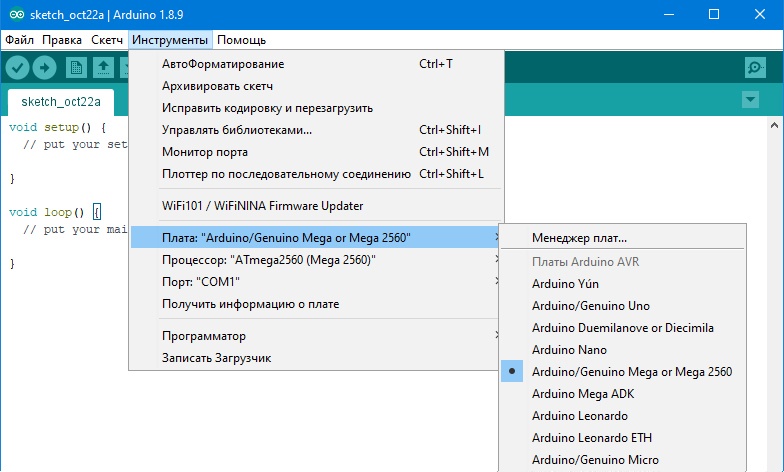Open the Помощь menu

(x=242, y=40)
